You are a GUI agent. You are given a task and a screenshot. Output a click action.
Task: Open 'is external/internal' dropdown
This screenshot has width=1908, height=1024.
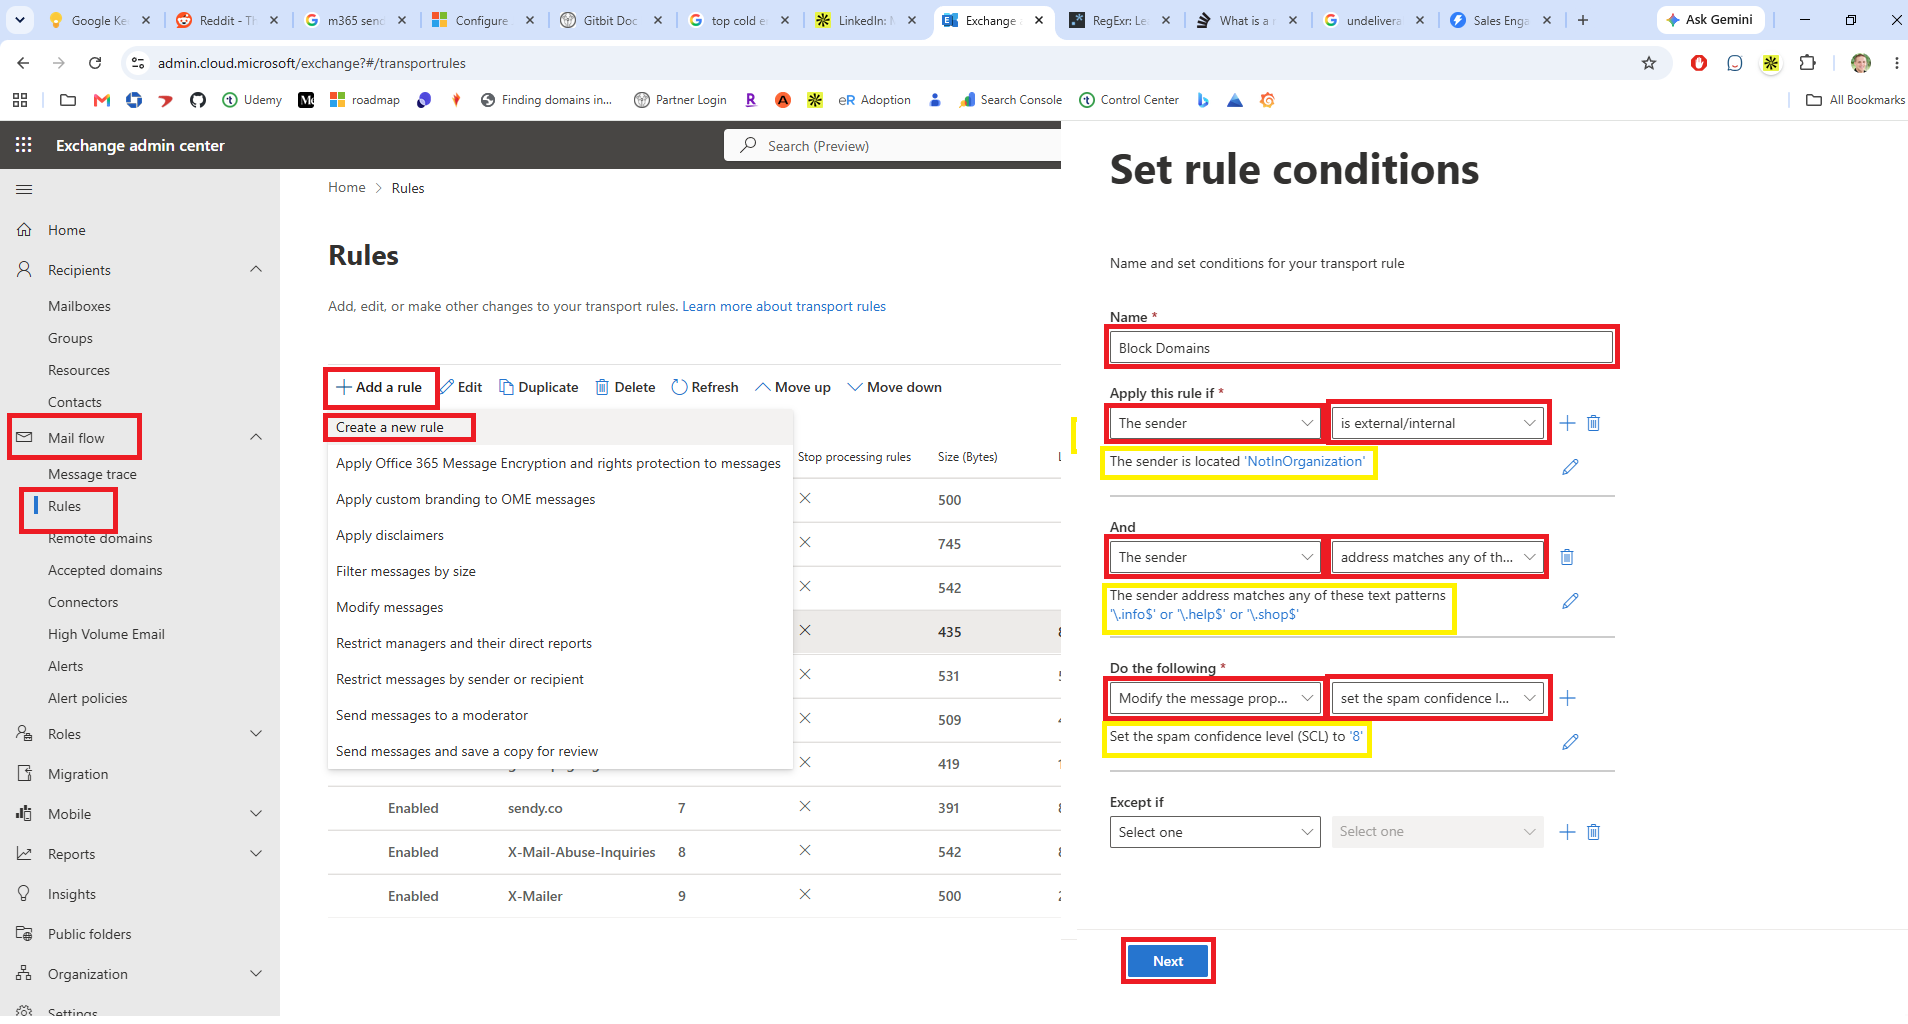pyautogui.click(x=1437, y=423)
